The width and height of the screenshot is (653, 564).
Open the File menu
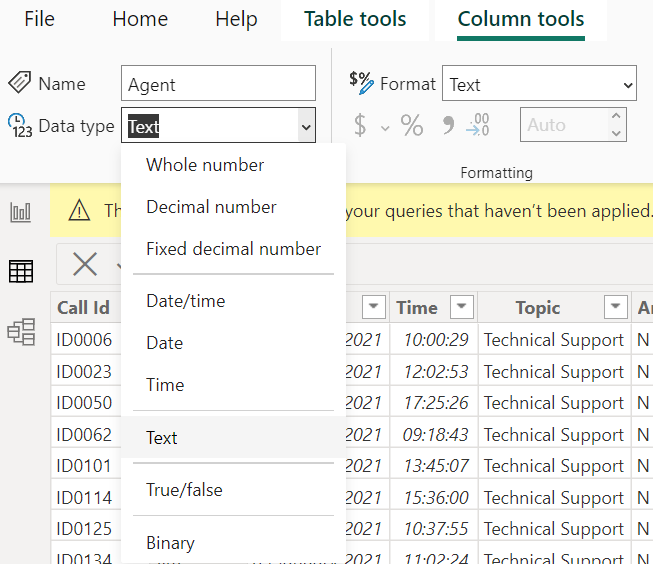39,19
